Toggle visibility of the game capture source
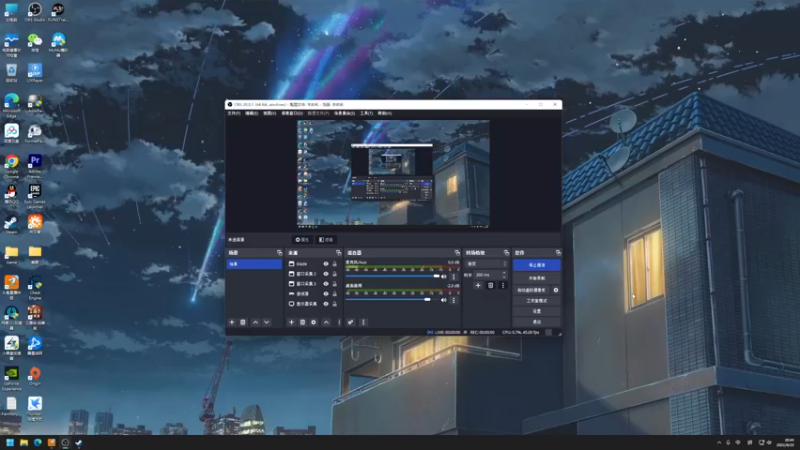The height and width of the screenshot is (450, 800). 326,294
